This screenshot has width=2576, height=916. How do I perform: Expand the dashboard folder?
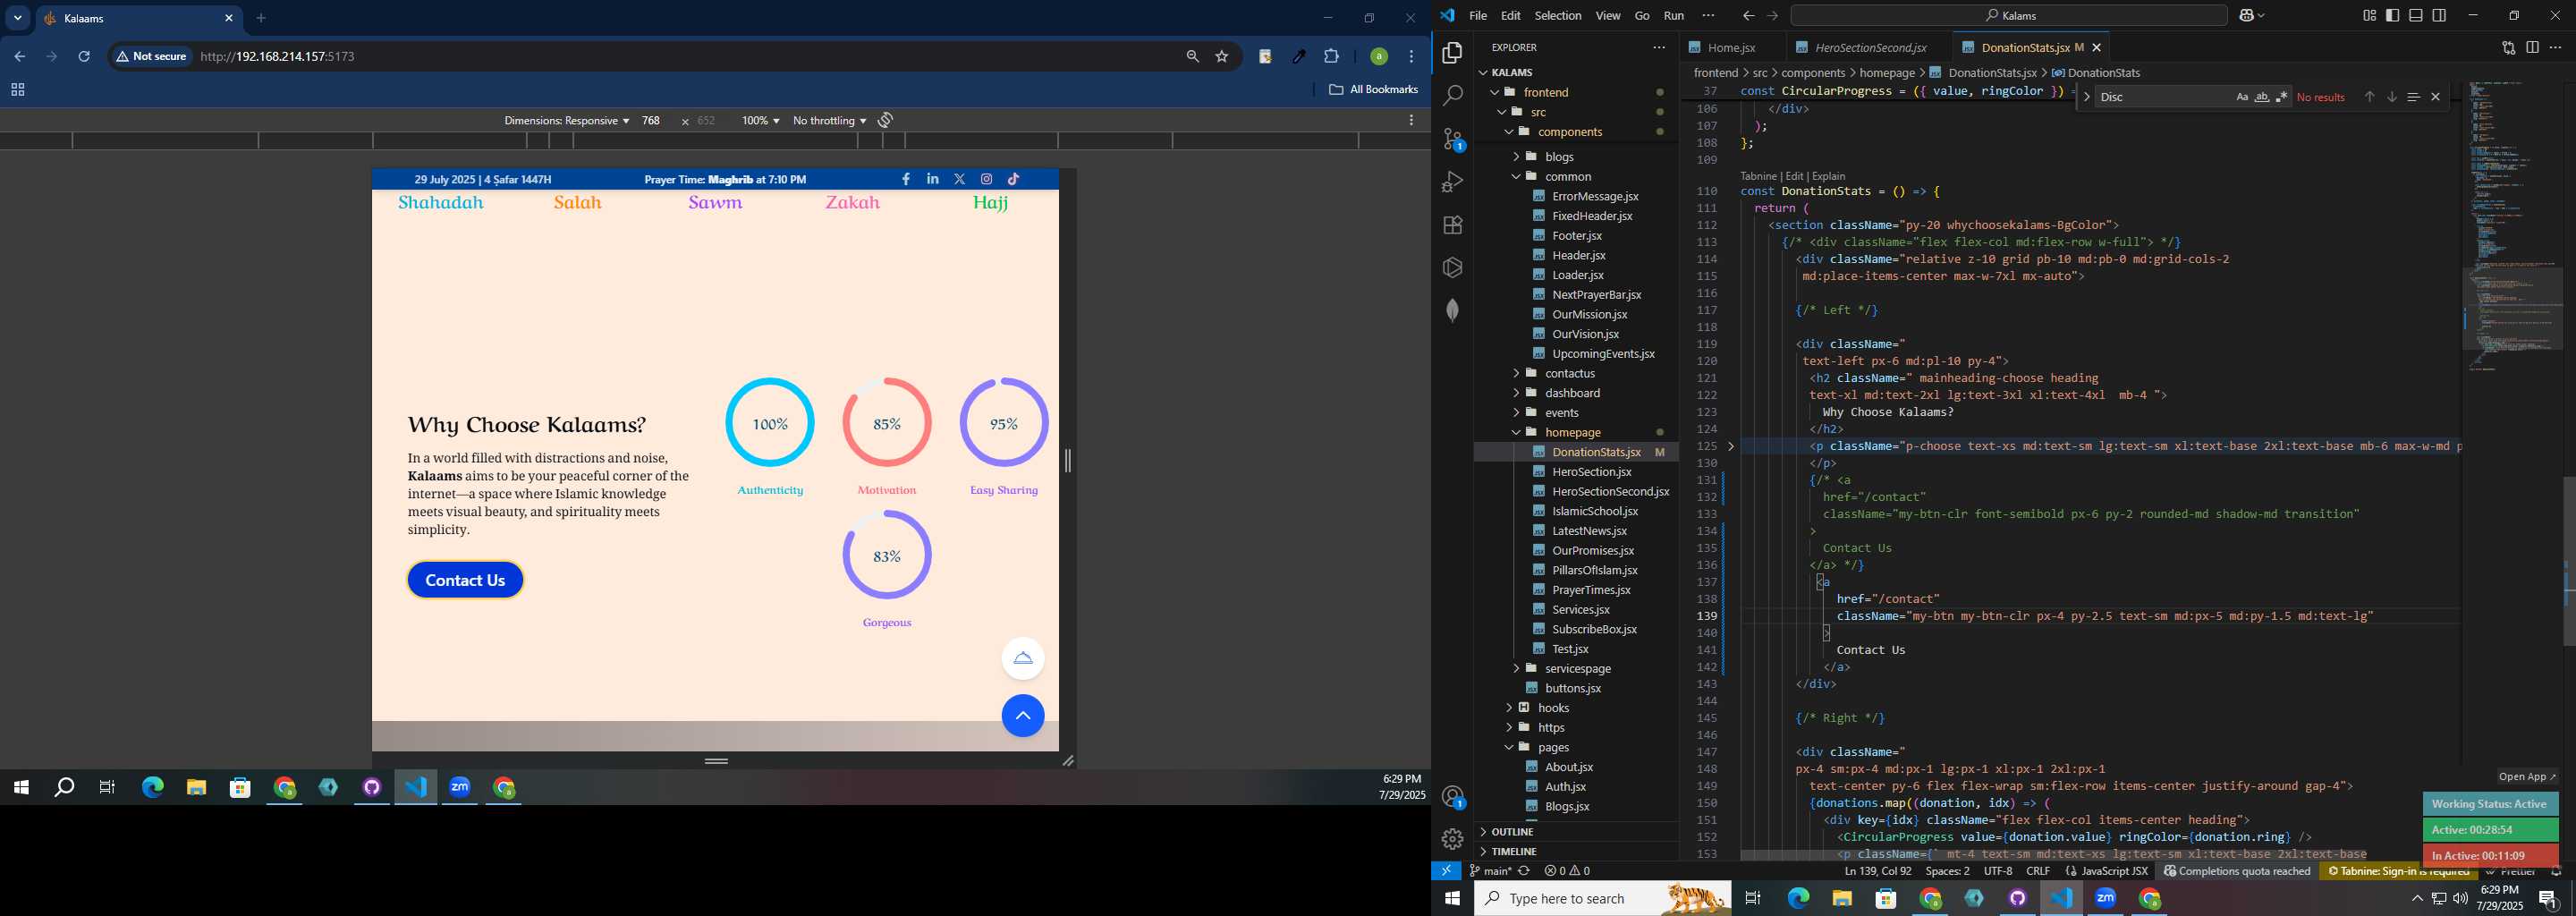pos(1572,393)
